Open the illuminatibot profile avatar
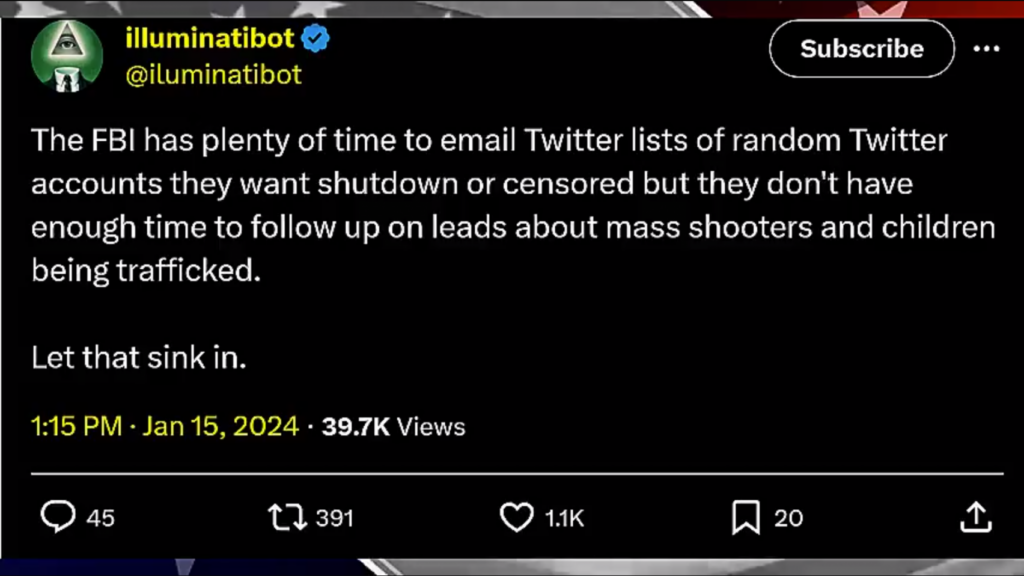The height and width of the screenshot is (576, 1024). pos(67,54)
